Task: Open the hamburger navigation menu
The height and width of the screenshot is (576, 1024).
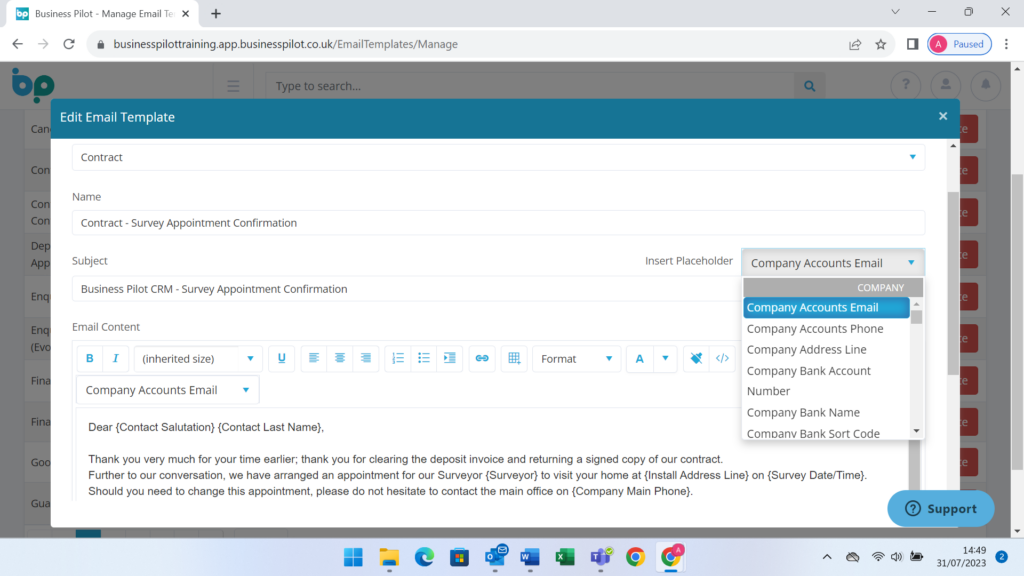Action: pyautogui.click(x=233, y=86)
